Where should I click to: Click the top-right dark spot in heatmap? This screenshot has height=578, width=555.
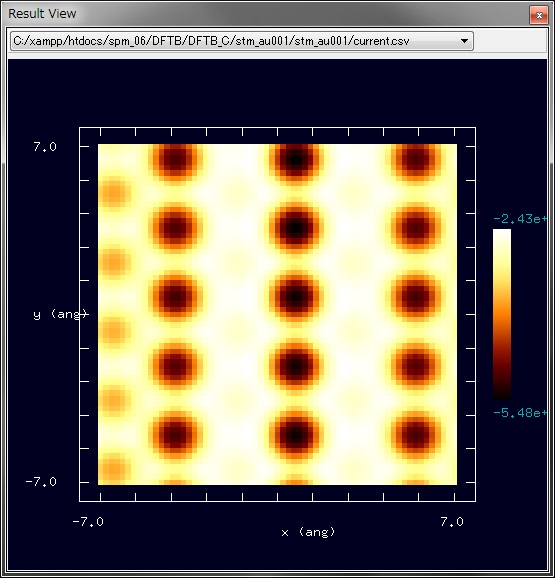tap(416, 159)
